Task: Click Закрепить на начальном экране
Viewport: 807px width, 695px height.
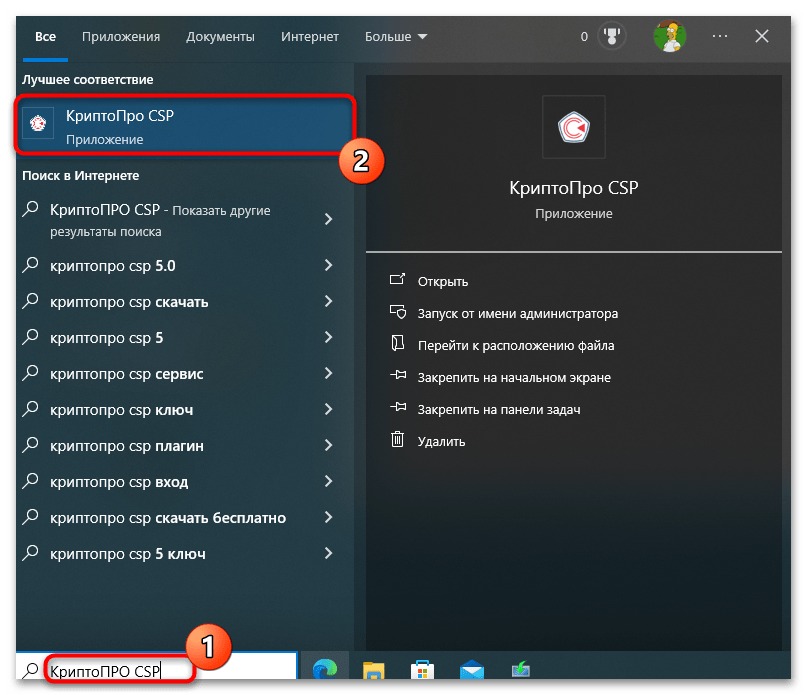Action: (x=514, y=377)
